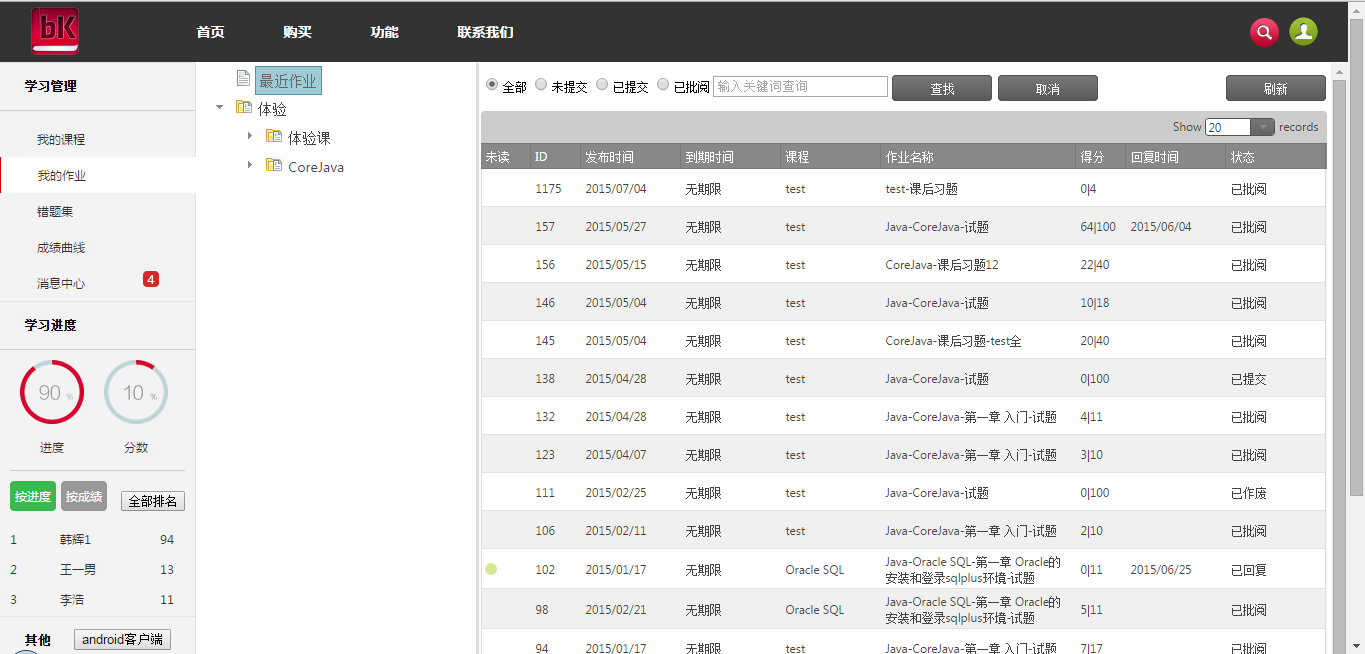Select the 未提交 radio button
Image resolution: width=1365 pixels, height=654 pixels.
tap(541, 85)
